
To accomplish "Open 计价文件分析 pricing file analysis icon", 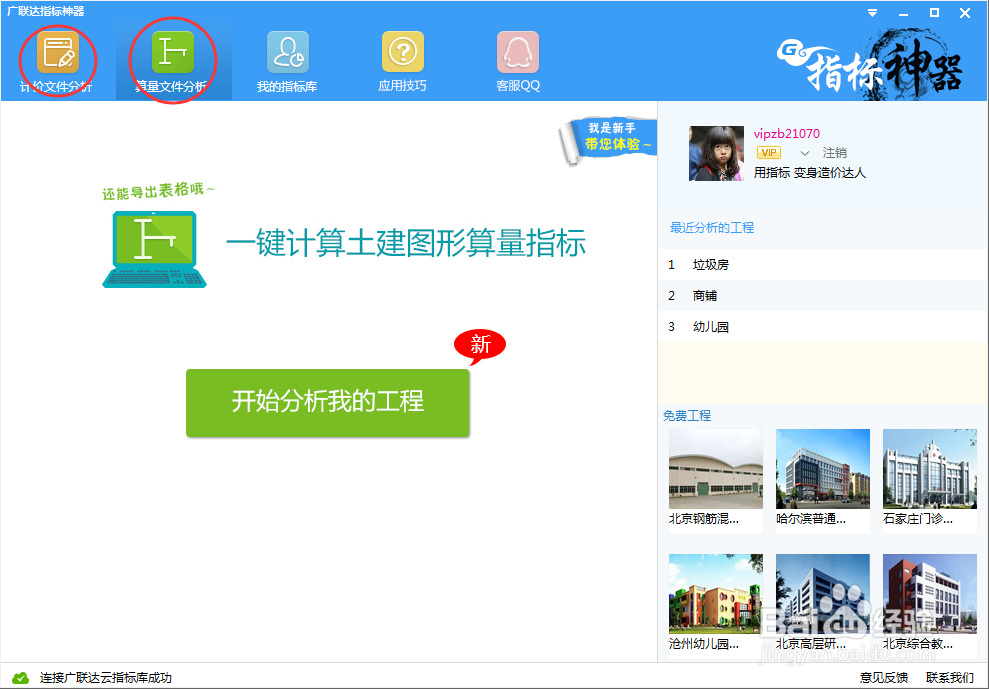I will pyautogui.click(x=57, y=52).
